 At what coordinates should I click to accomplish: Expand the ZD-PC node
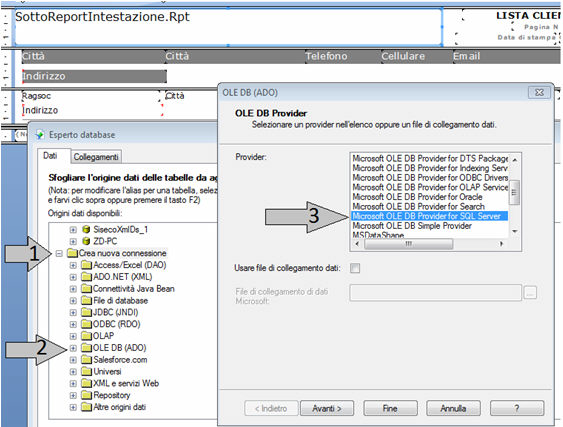73,241
